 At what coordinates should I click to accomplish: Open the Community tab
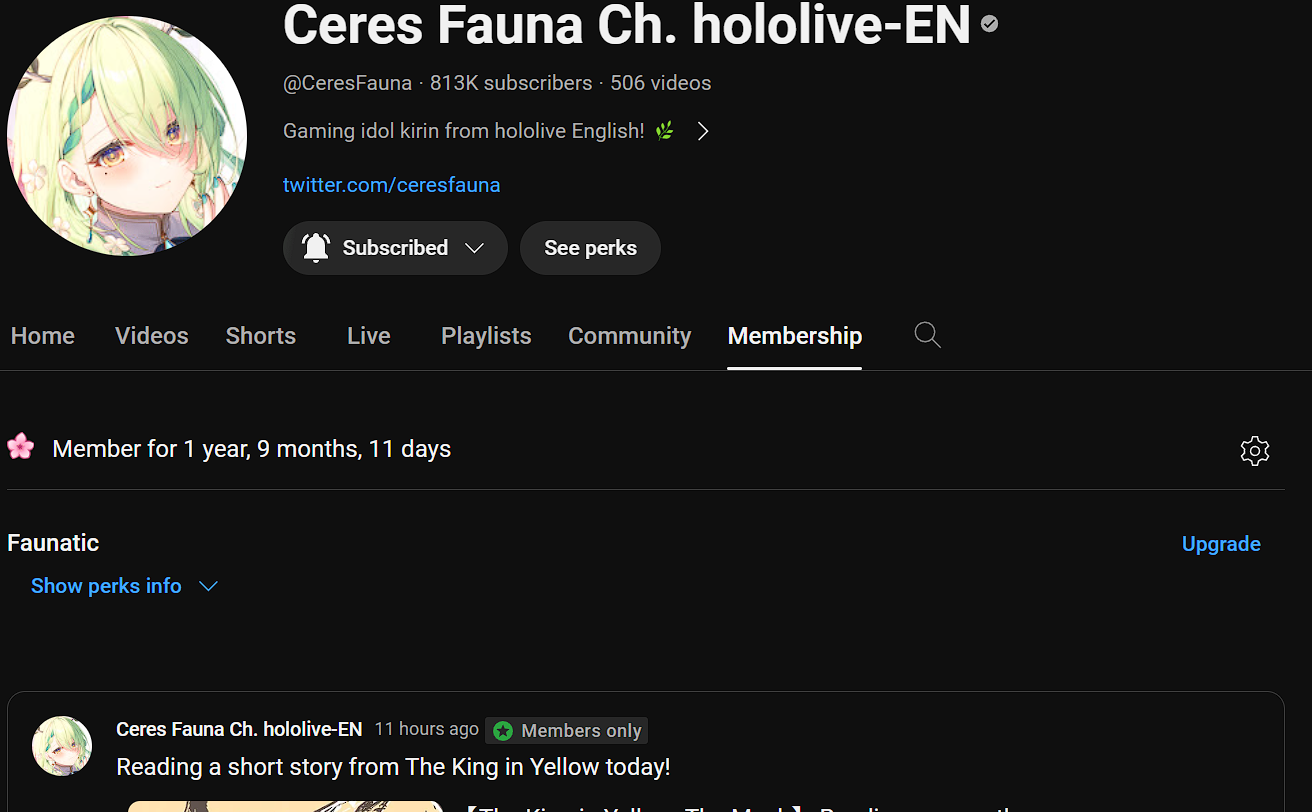[x=630, y=336]
